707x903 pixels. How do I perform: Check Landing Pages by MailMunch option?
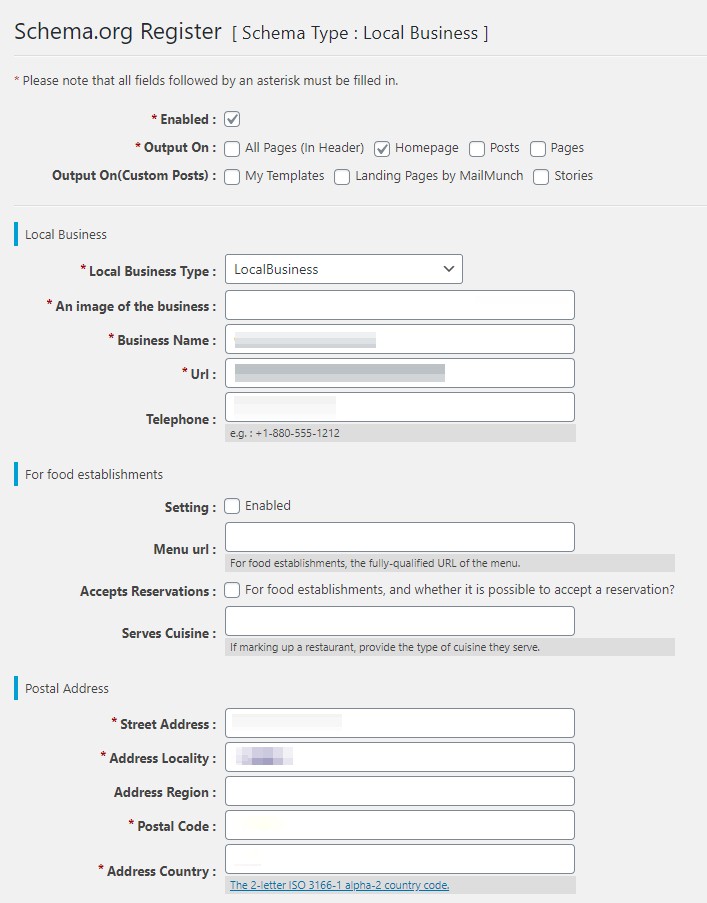342,177
